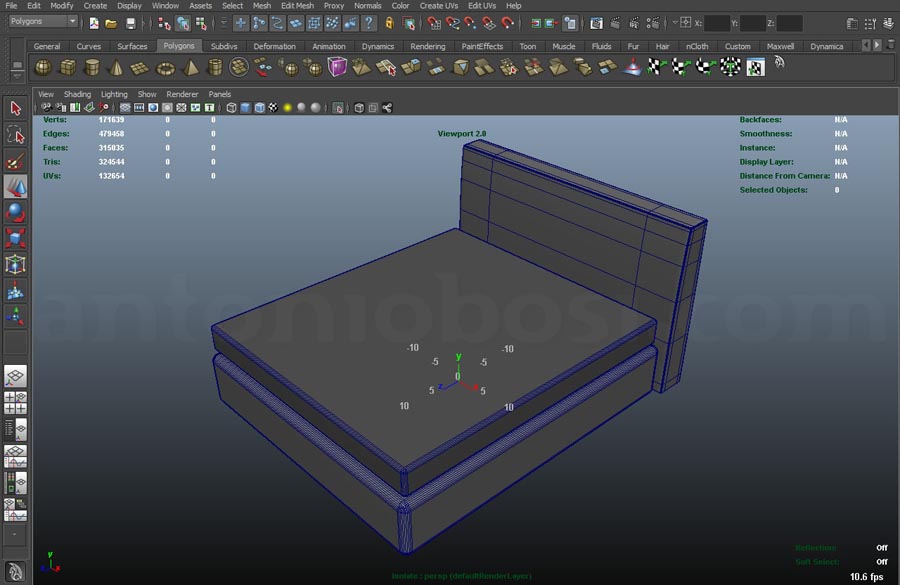Open the viewport Renderer menu

click(182, 94)
